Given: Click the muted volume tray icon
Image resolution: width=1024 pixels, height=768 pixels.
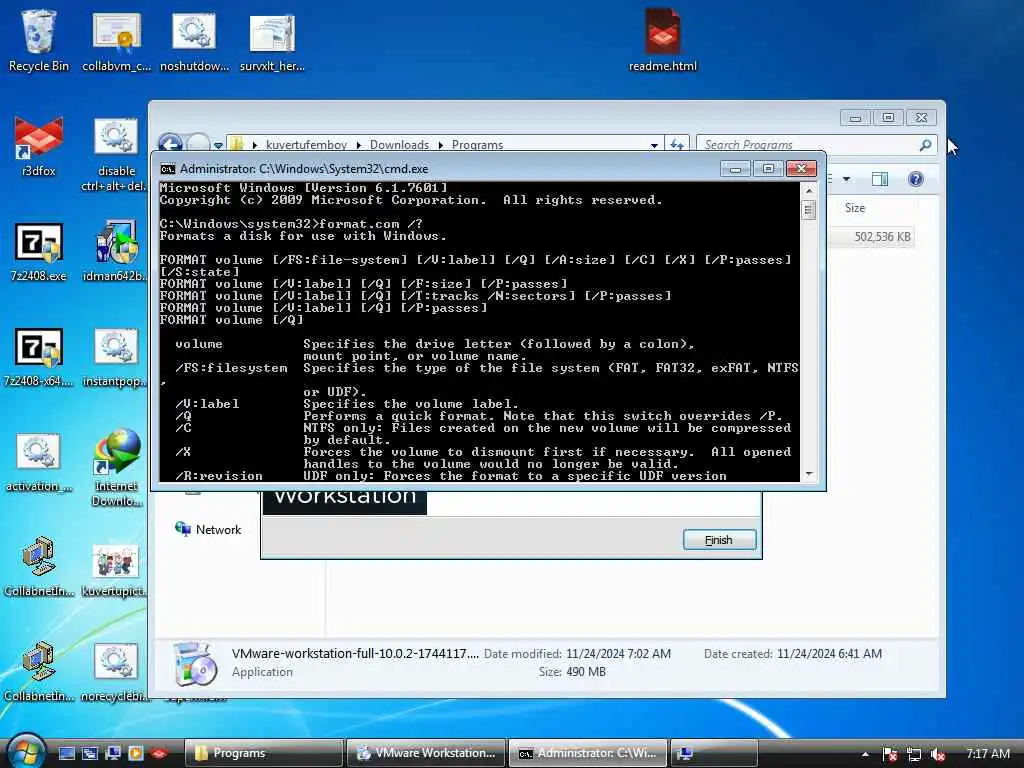Looking at the screenshot, I should click(x=938, y=754).
